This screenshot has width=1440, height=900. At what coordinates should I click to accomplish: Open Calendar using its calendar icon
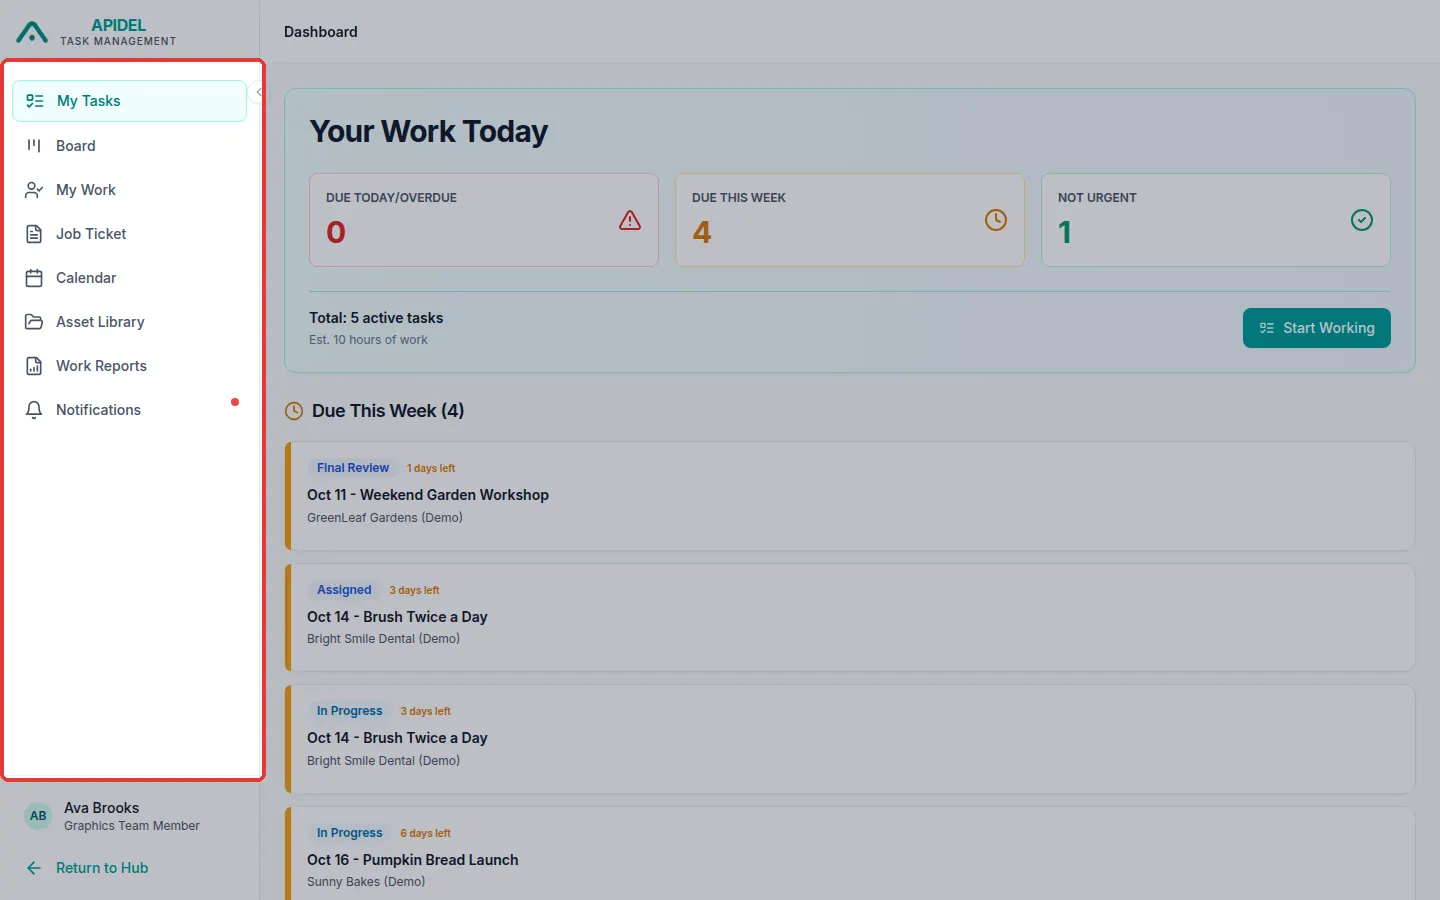click(x=34, y=278)
